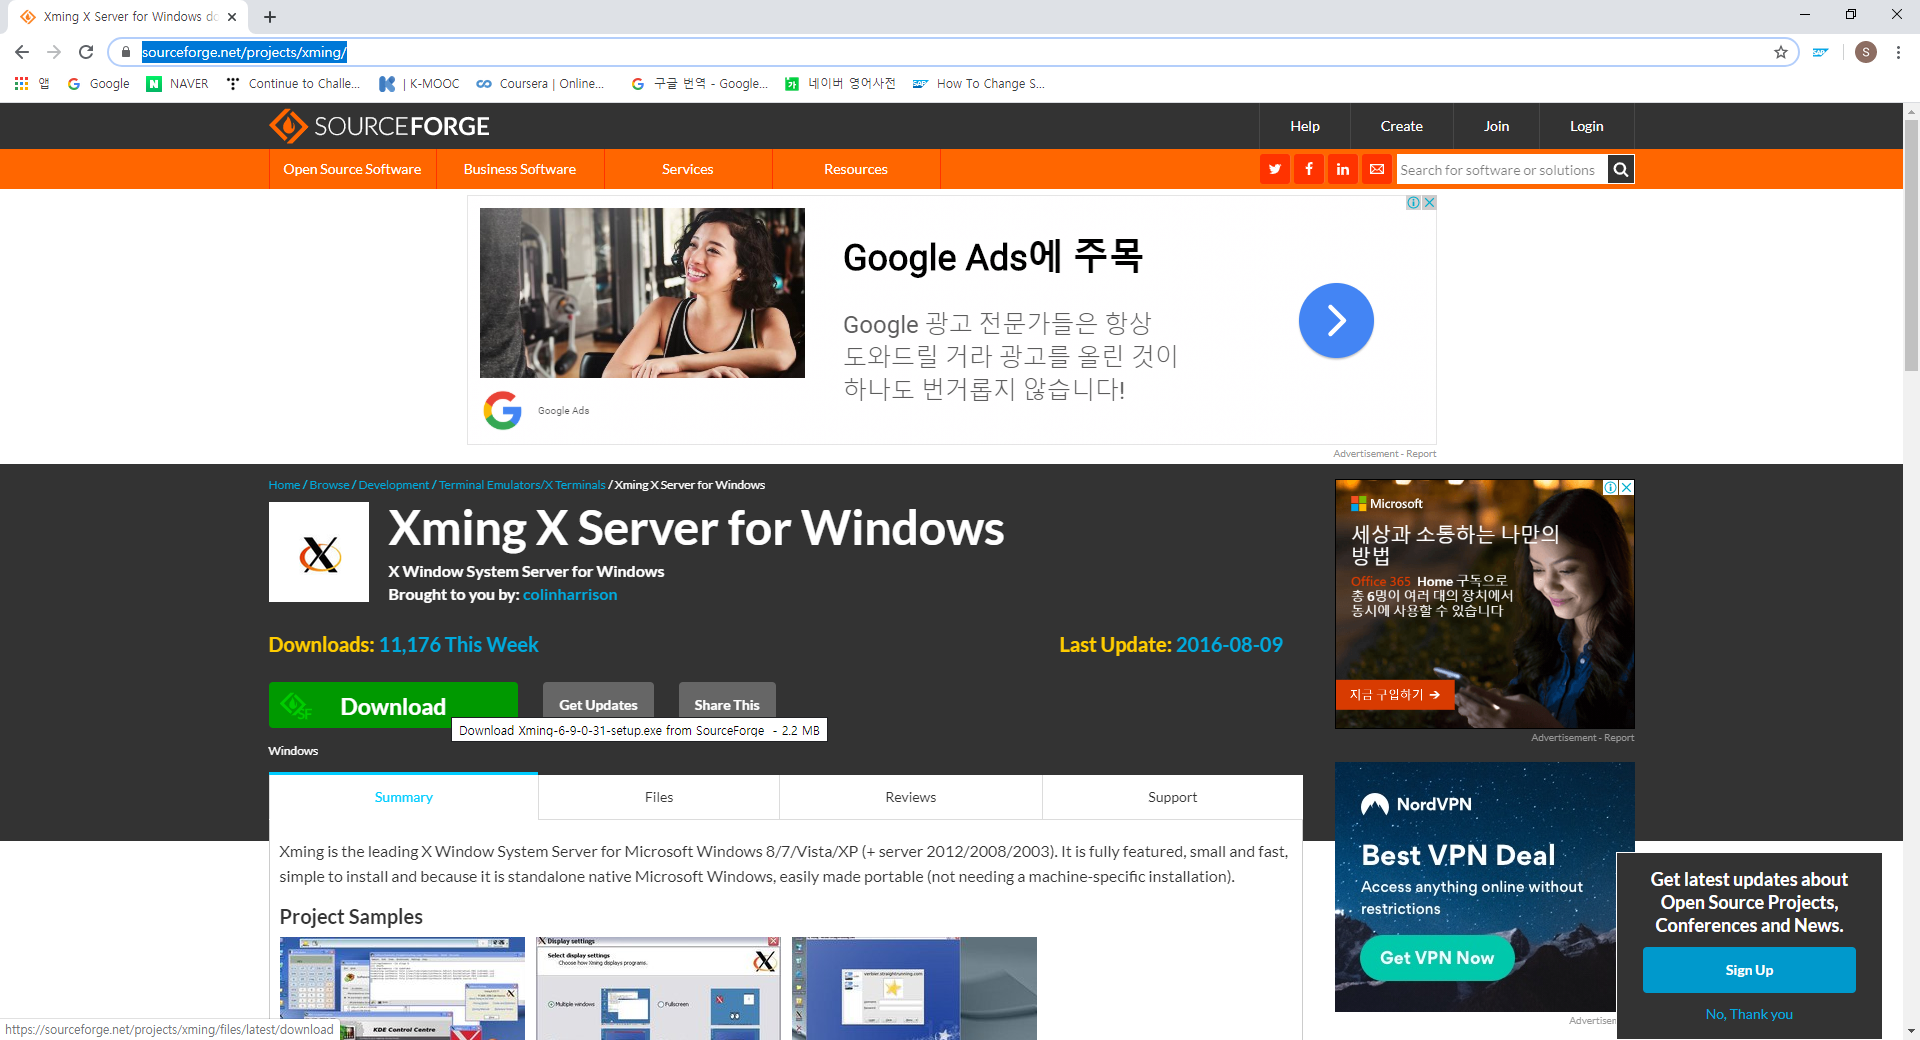1920x1040 pixels.
Task: Go back with browser back arrow
Action: pyautogui.click(x=22, y=52)
